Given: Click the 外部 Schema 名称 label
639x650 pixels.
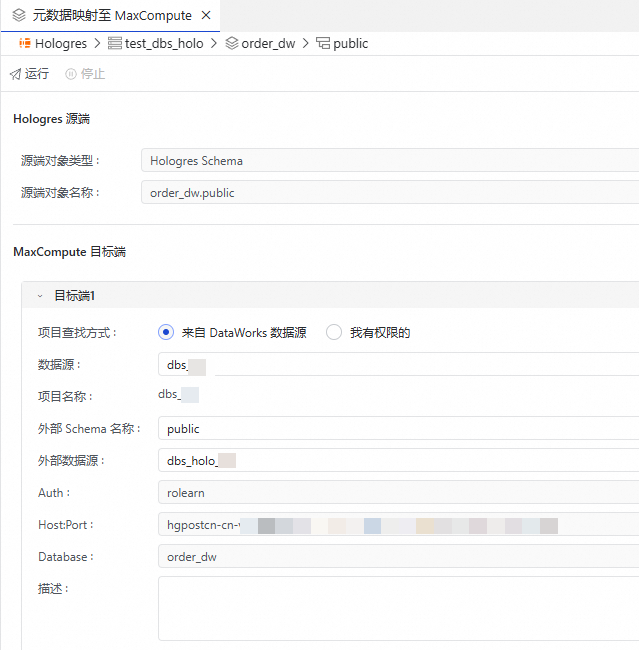Looking at the screenshot, I should pos(89,429).
